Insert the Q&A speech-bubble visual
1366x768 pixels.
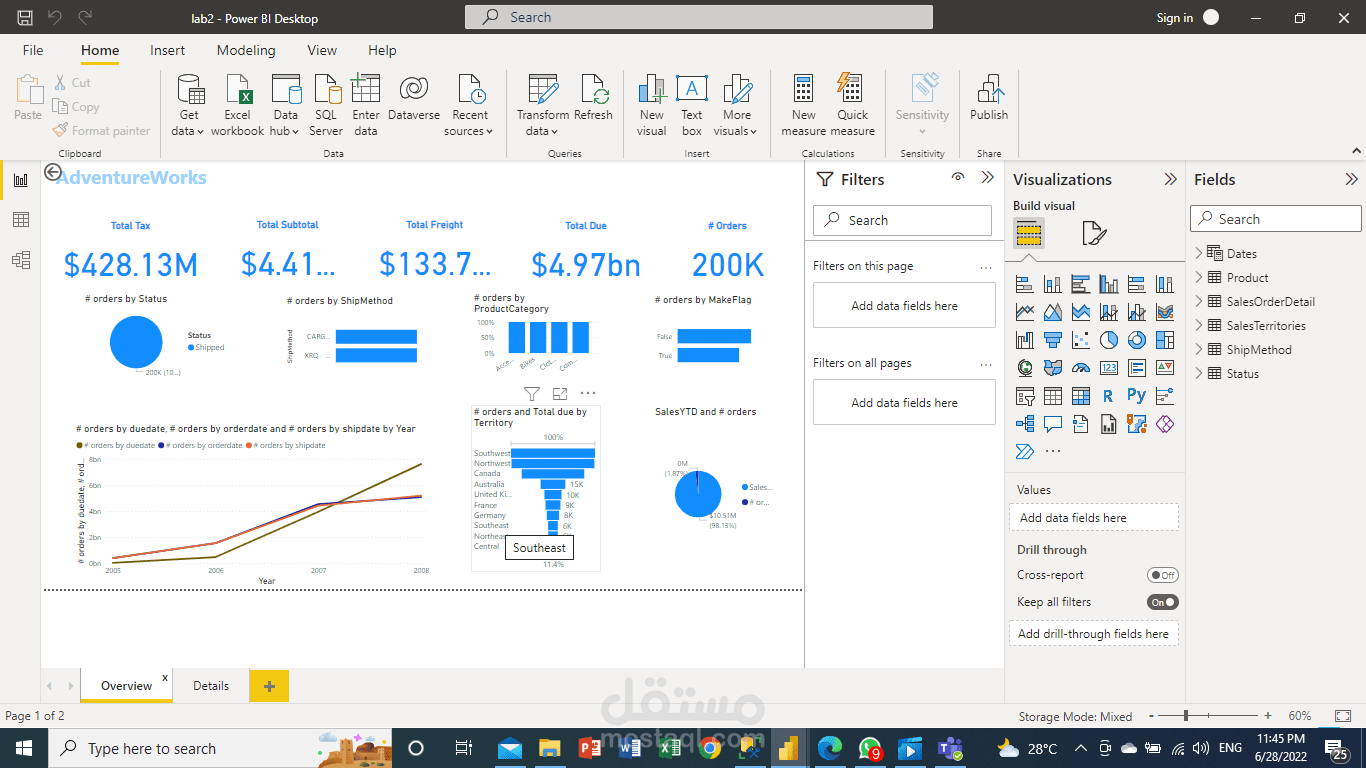point(1053,424)
